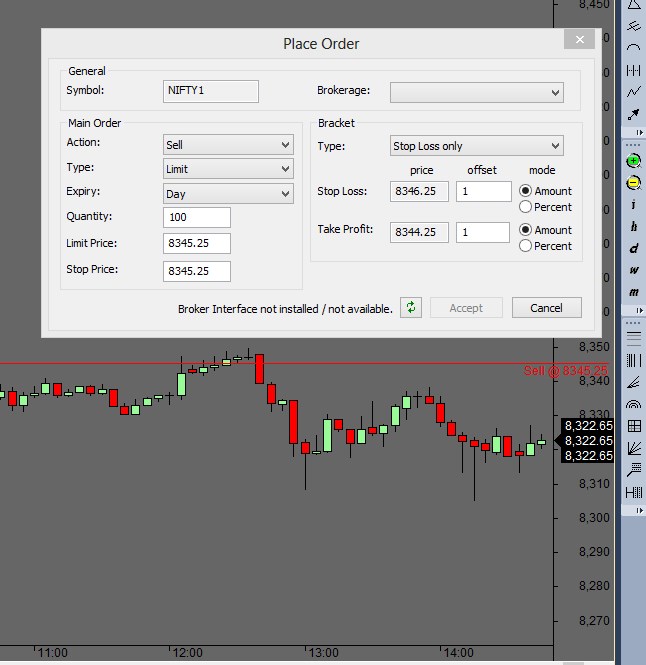Expand overflow arrow below interval toolbar

point(639,310)
